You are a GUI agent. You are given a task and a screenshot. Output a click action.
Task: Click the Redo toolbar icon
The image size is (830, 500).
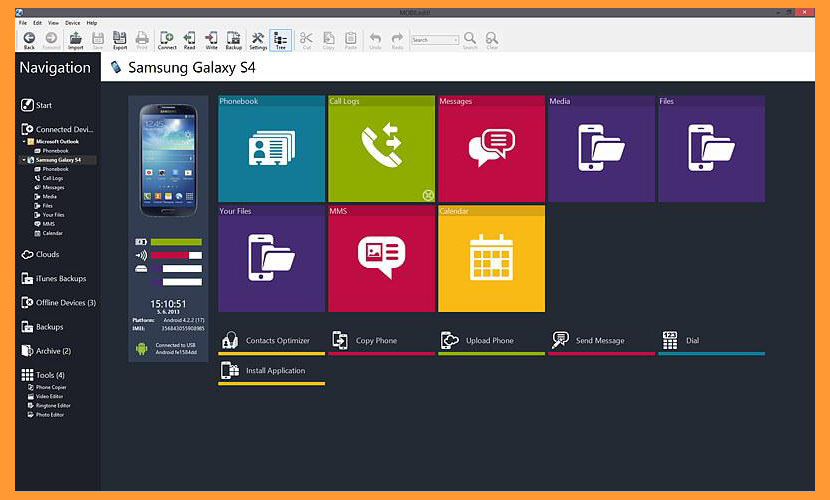pos(398,40)
